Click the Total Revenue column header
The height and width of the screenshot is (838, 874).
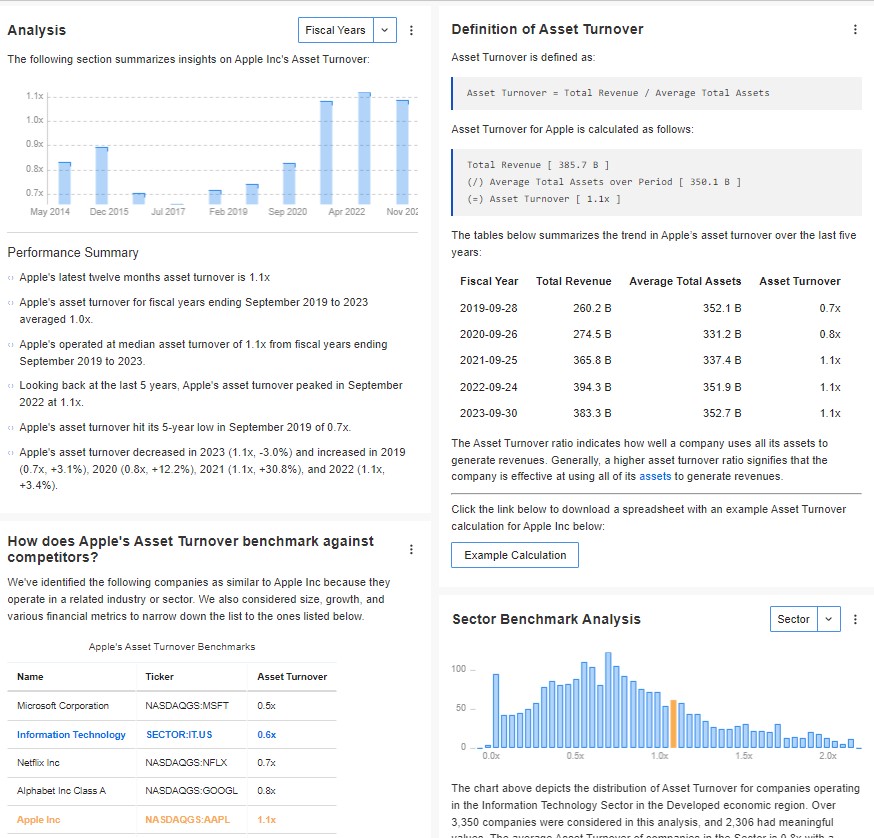574,281
